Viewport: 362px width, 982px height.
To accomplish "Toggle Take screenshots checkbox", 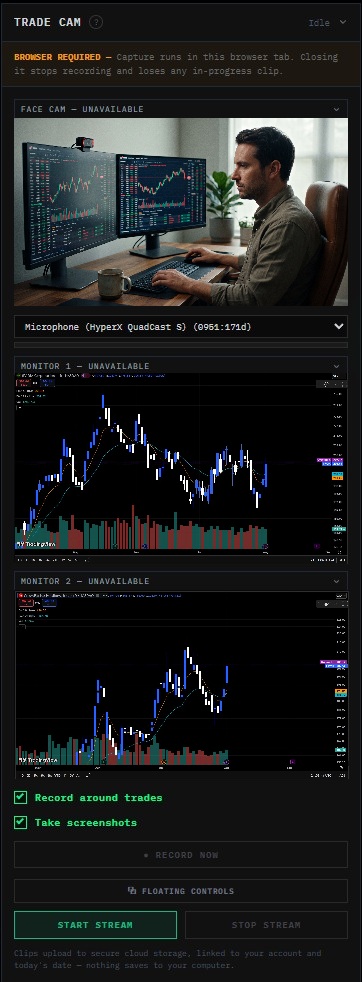I will coord(21,822).
